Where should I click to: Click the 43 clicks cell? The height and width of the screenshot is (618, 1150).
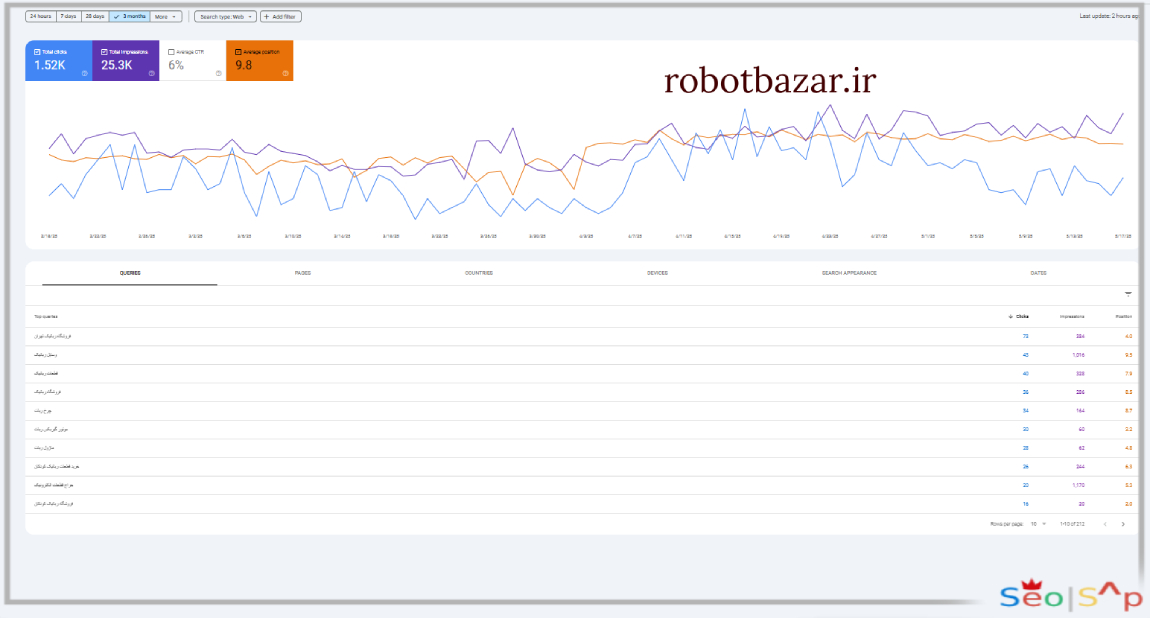tap(1025, 355)
